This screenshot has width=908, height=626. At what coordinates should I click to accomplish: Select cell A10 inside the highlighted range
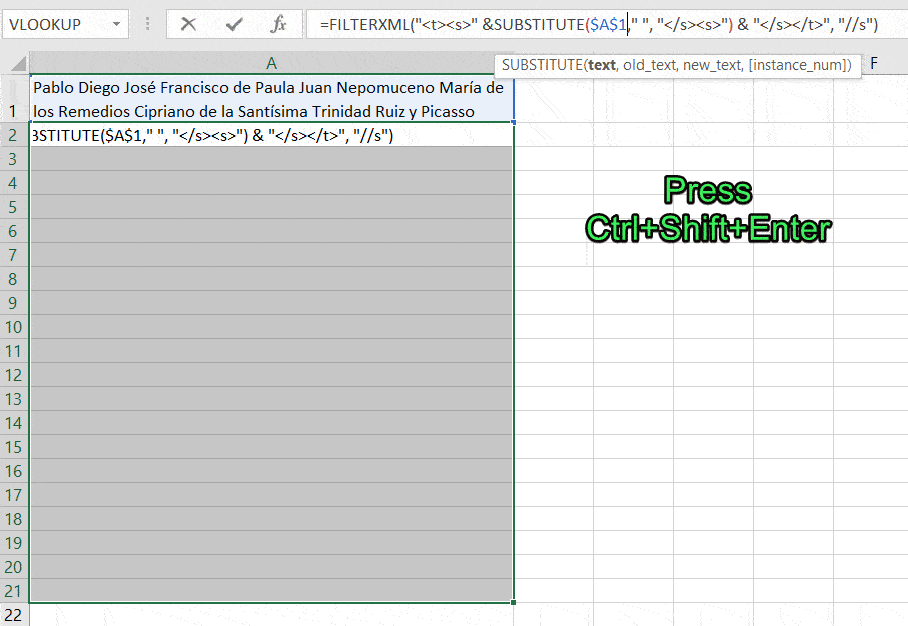coord(271,327)
